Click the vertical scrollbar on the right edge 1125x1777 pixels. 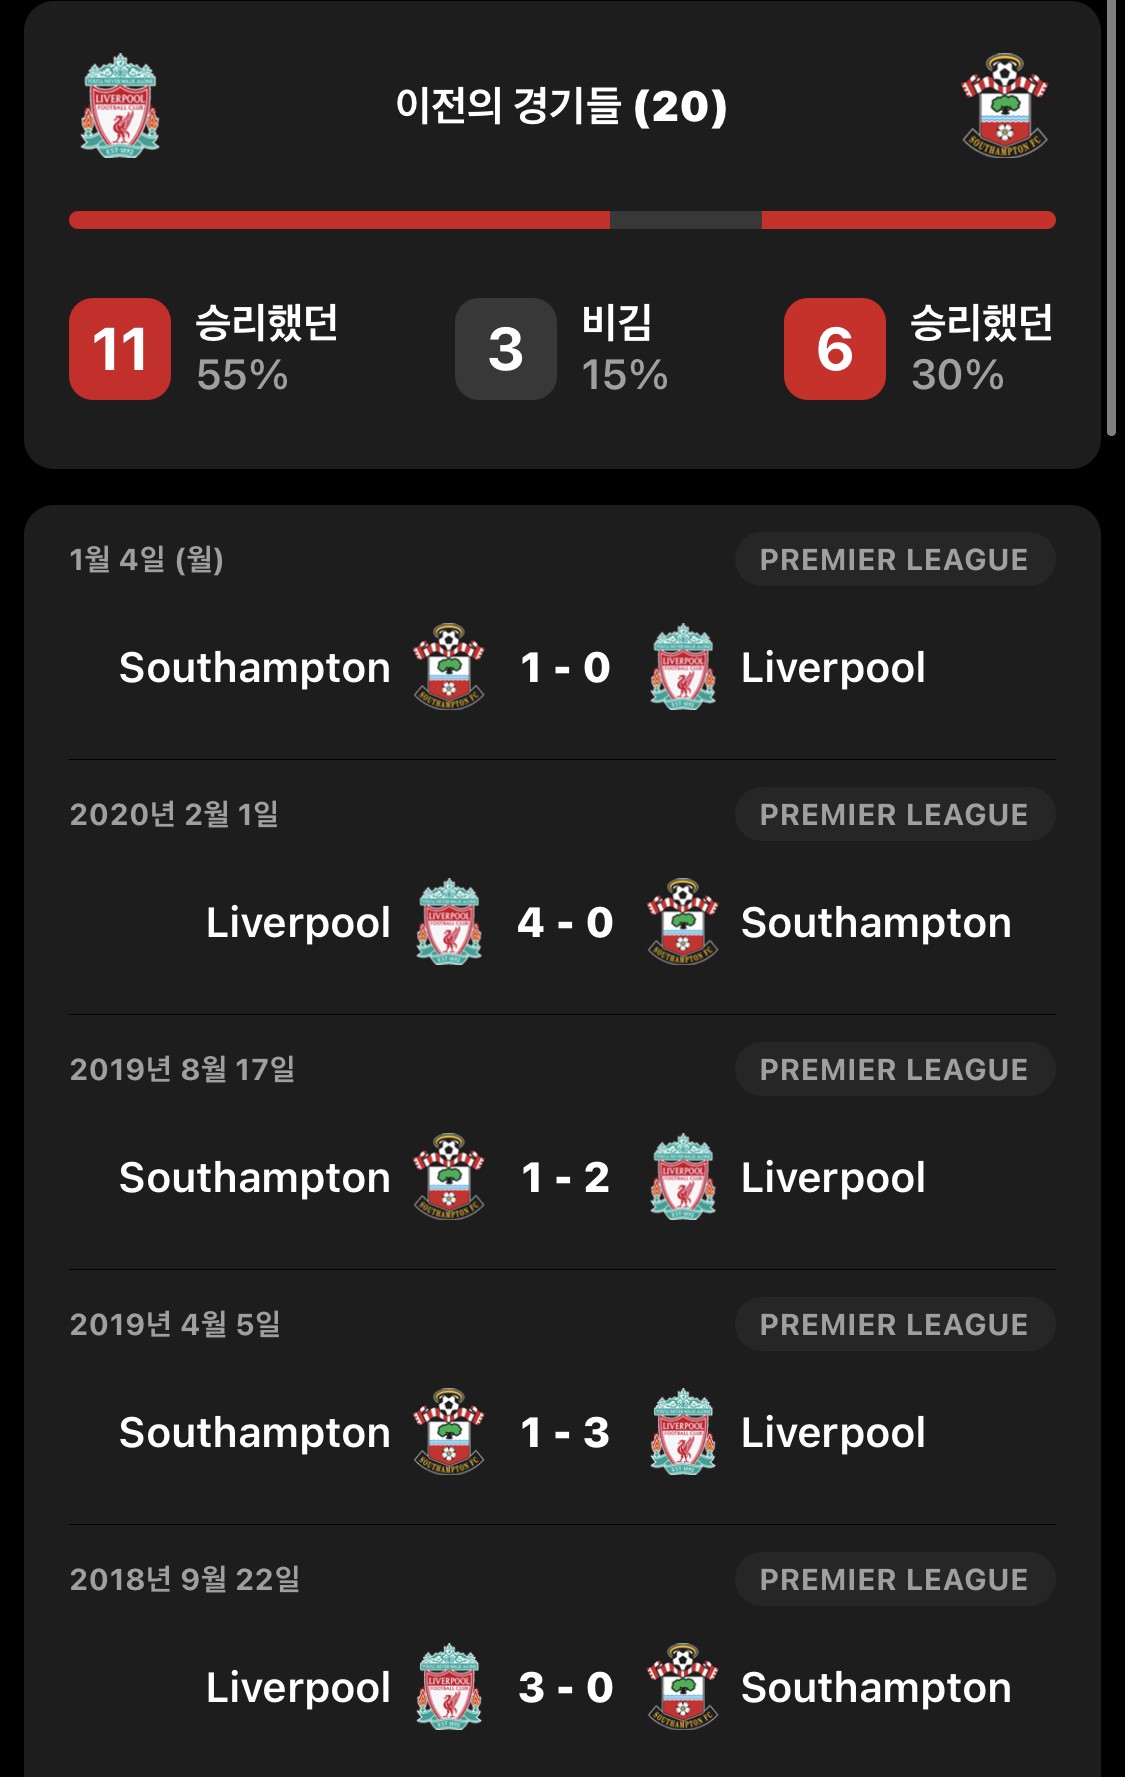click(x=1111, y=218)
